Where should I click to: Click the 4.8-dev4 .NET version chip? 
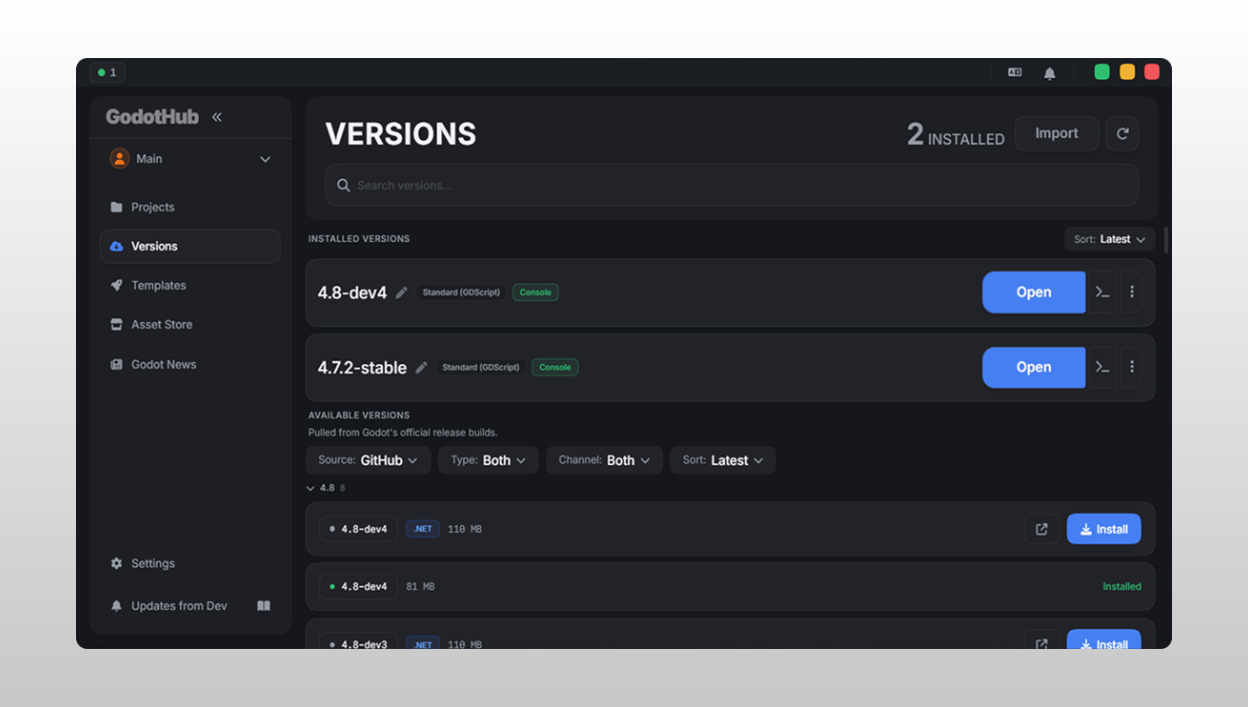point(358,529)
